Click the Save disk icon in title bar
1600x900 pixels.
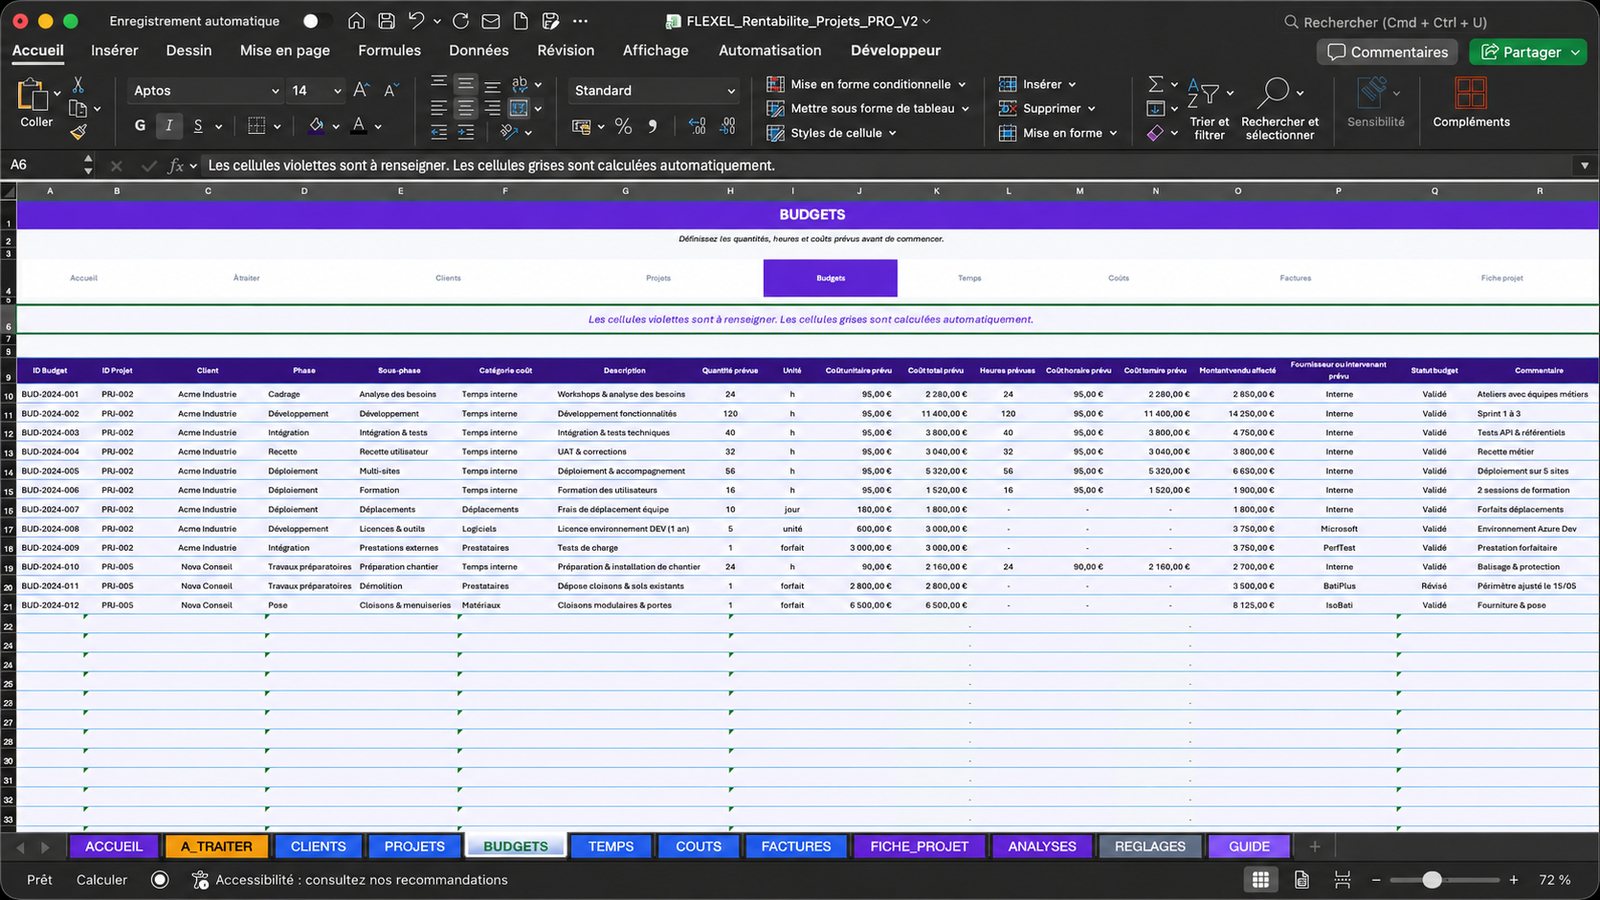click(x=387, y=21)
